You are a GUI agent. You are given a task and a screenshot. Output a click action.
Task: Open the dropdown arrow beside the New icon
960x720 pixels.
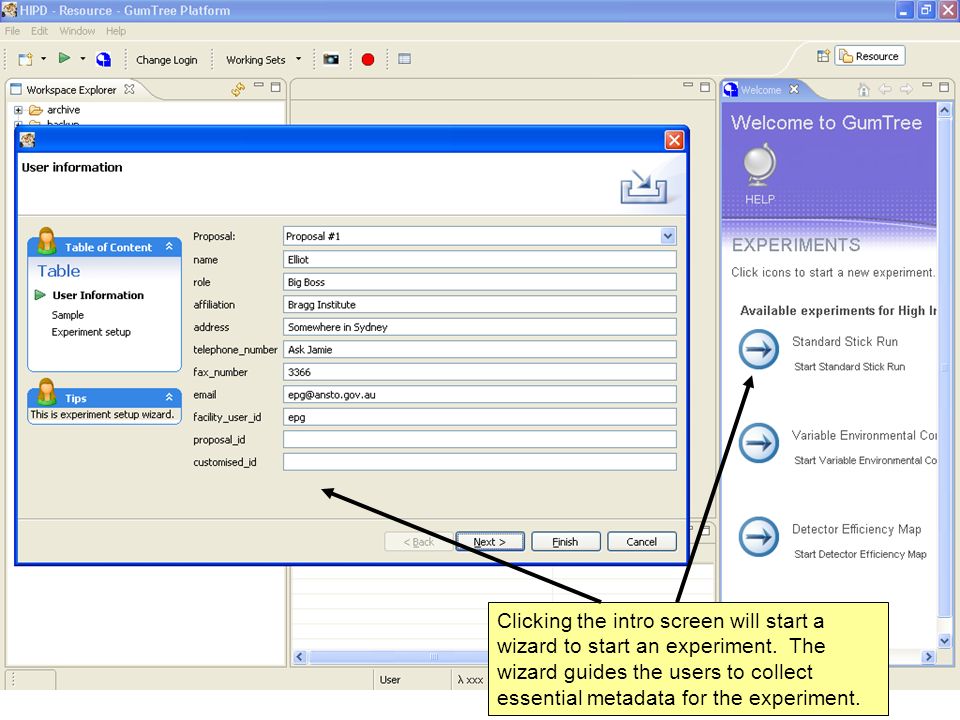(x=43, y=59)
